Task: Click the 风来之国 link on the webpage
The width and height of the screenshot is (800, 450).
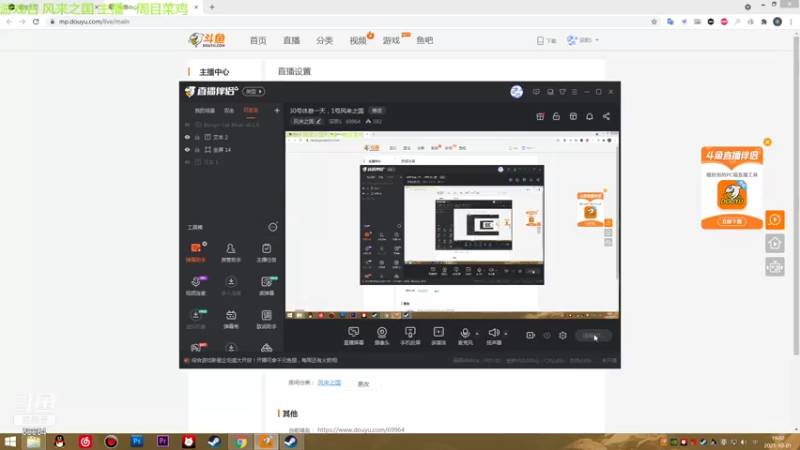Action: (329, 383)
